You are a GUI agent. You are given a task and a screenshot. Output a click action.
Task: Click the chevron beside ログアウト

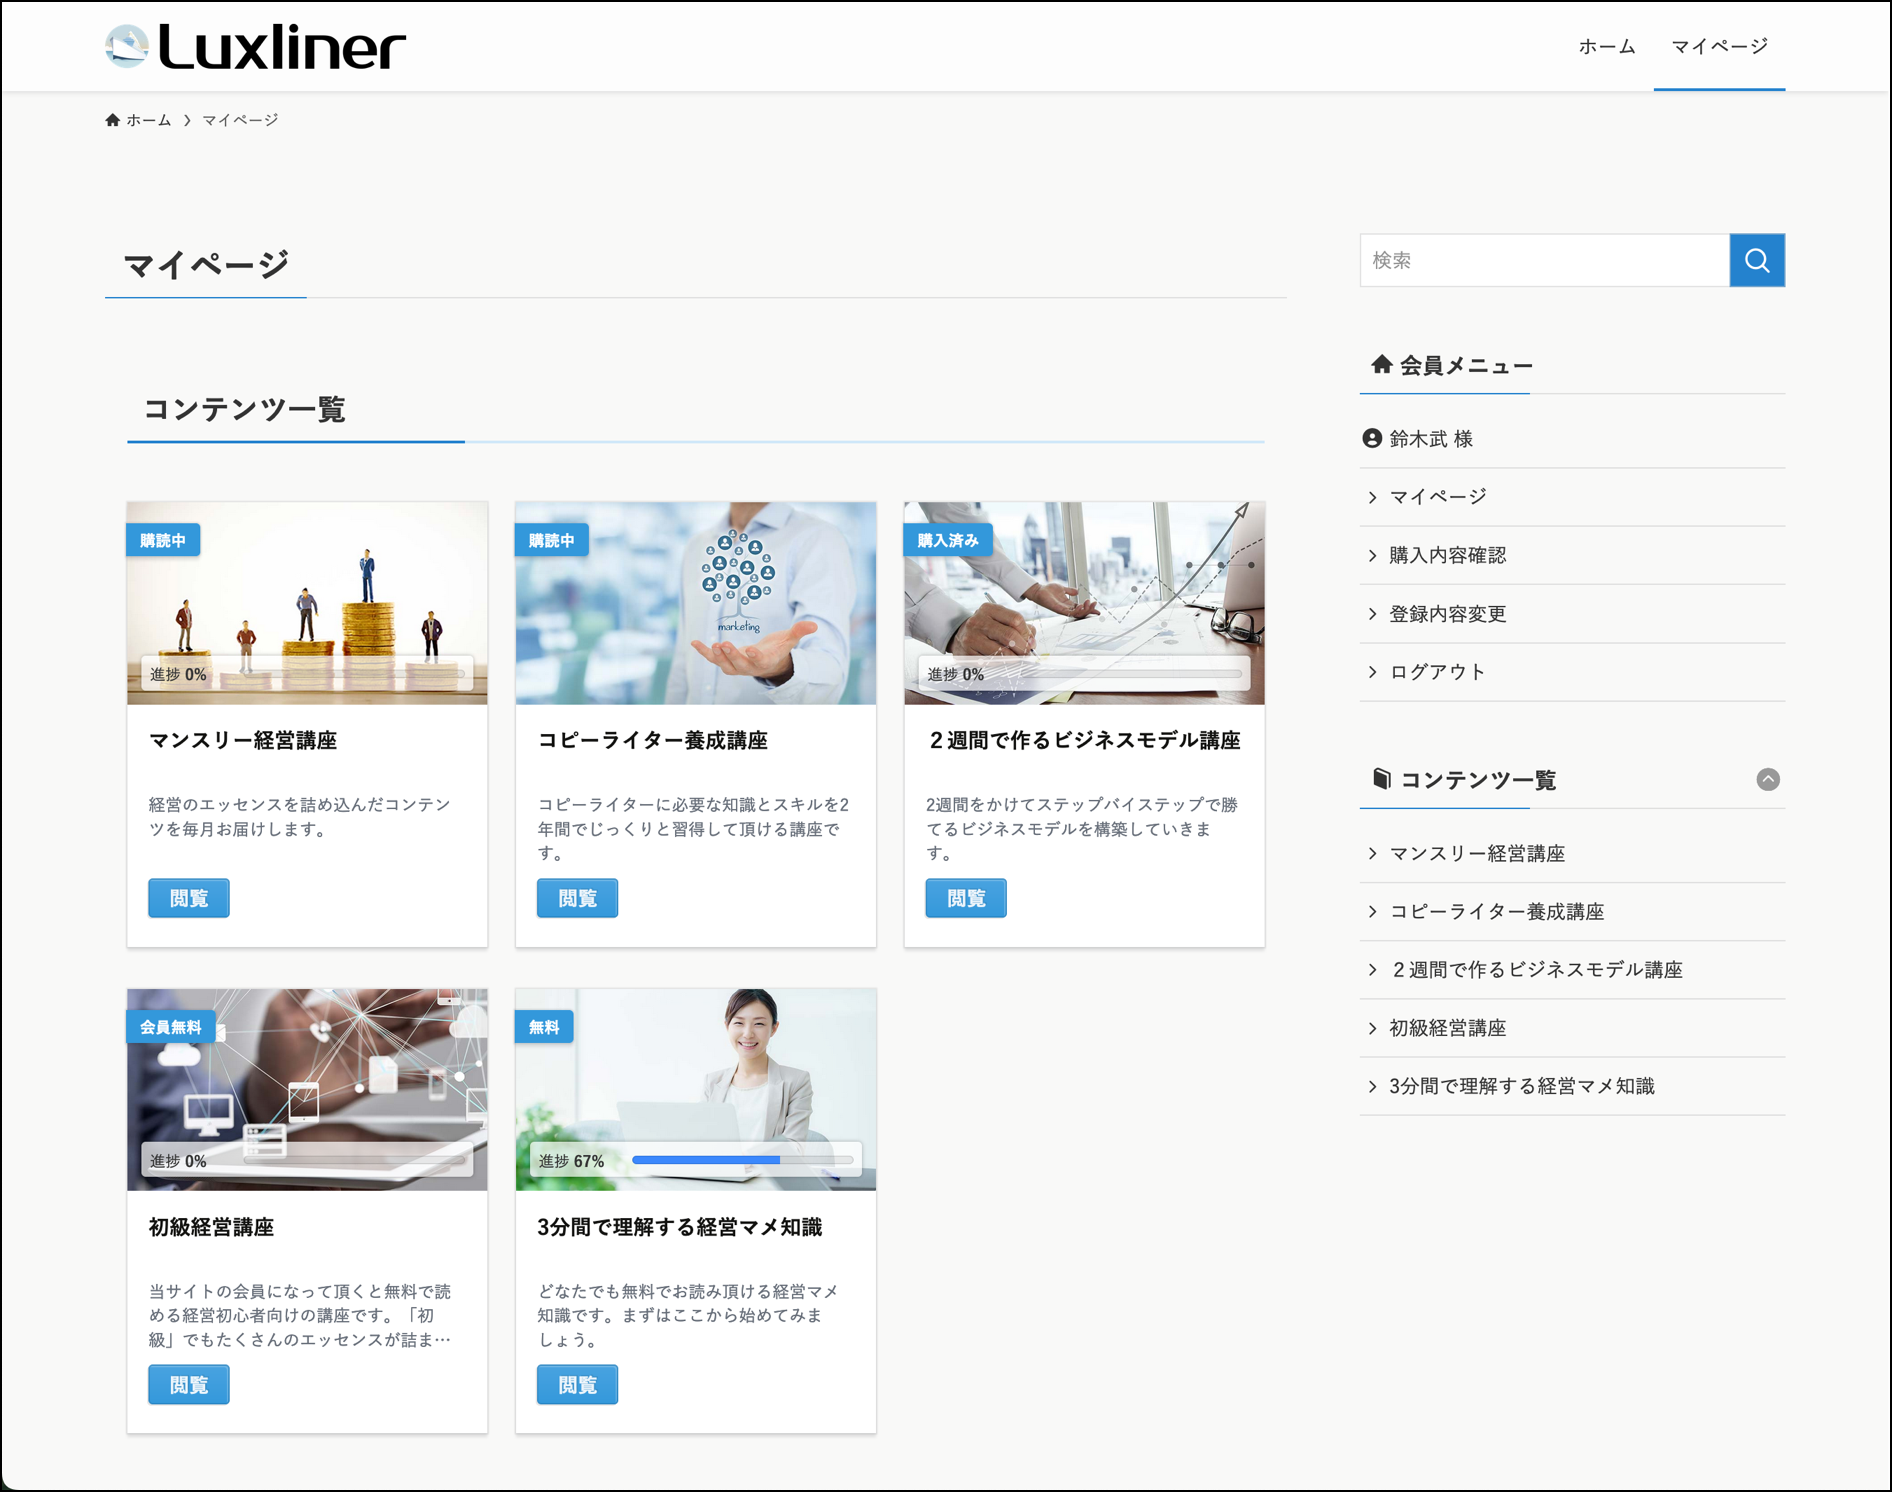click(x=1372, y=672)
